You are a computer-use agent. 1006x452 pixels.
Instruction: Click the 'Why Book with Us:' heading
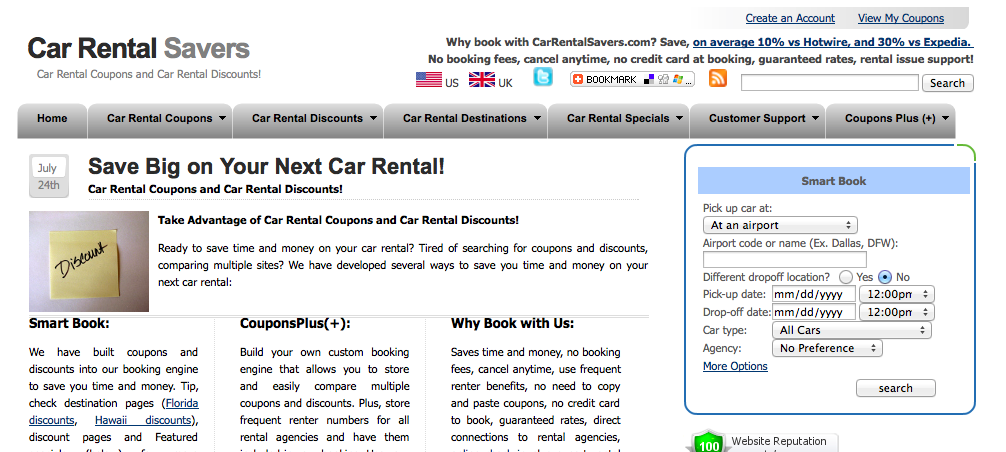513,323
